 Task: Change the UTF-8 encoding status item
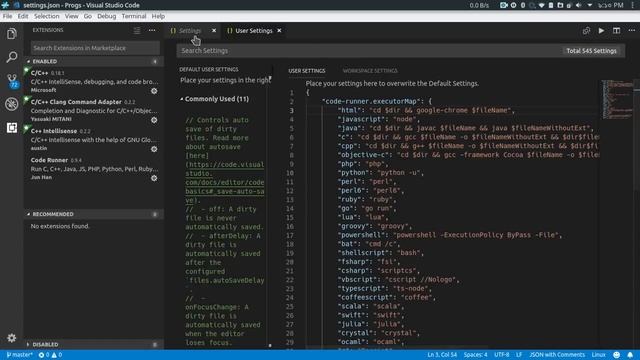tap(502, 355)
